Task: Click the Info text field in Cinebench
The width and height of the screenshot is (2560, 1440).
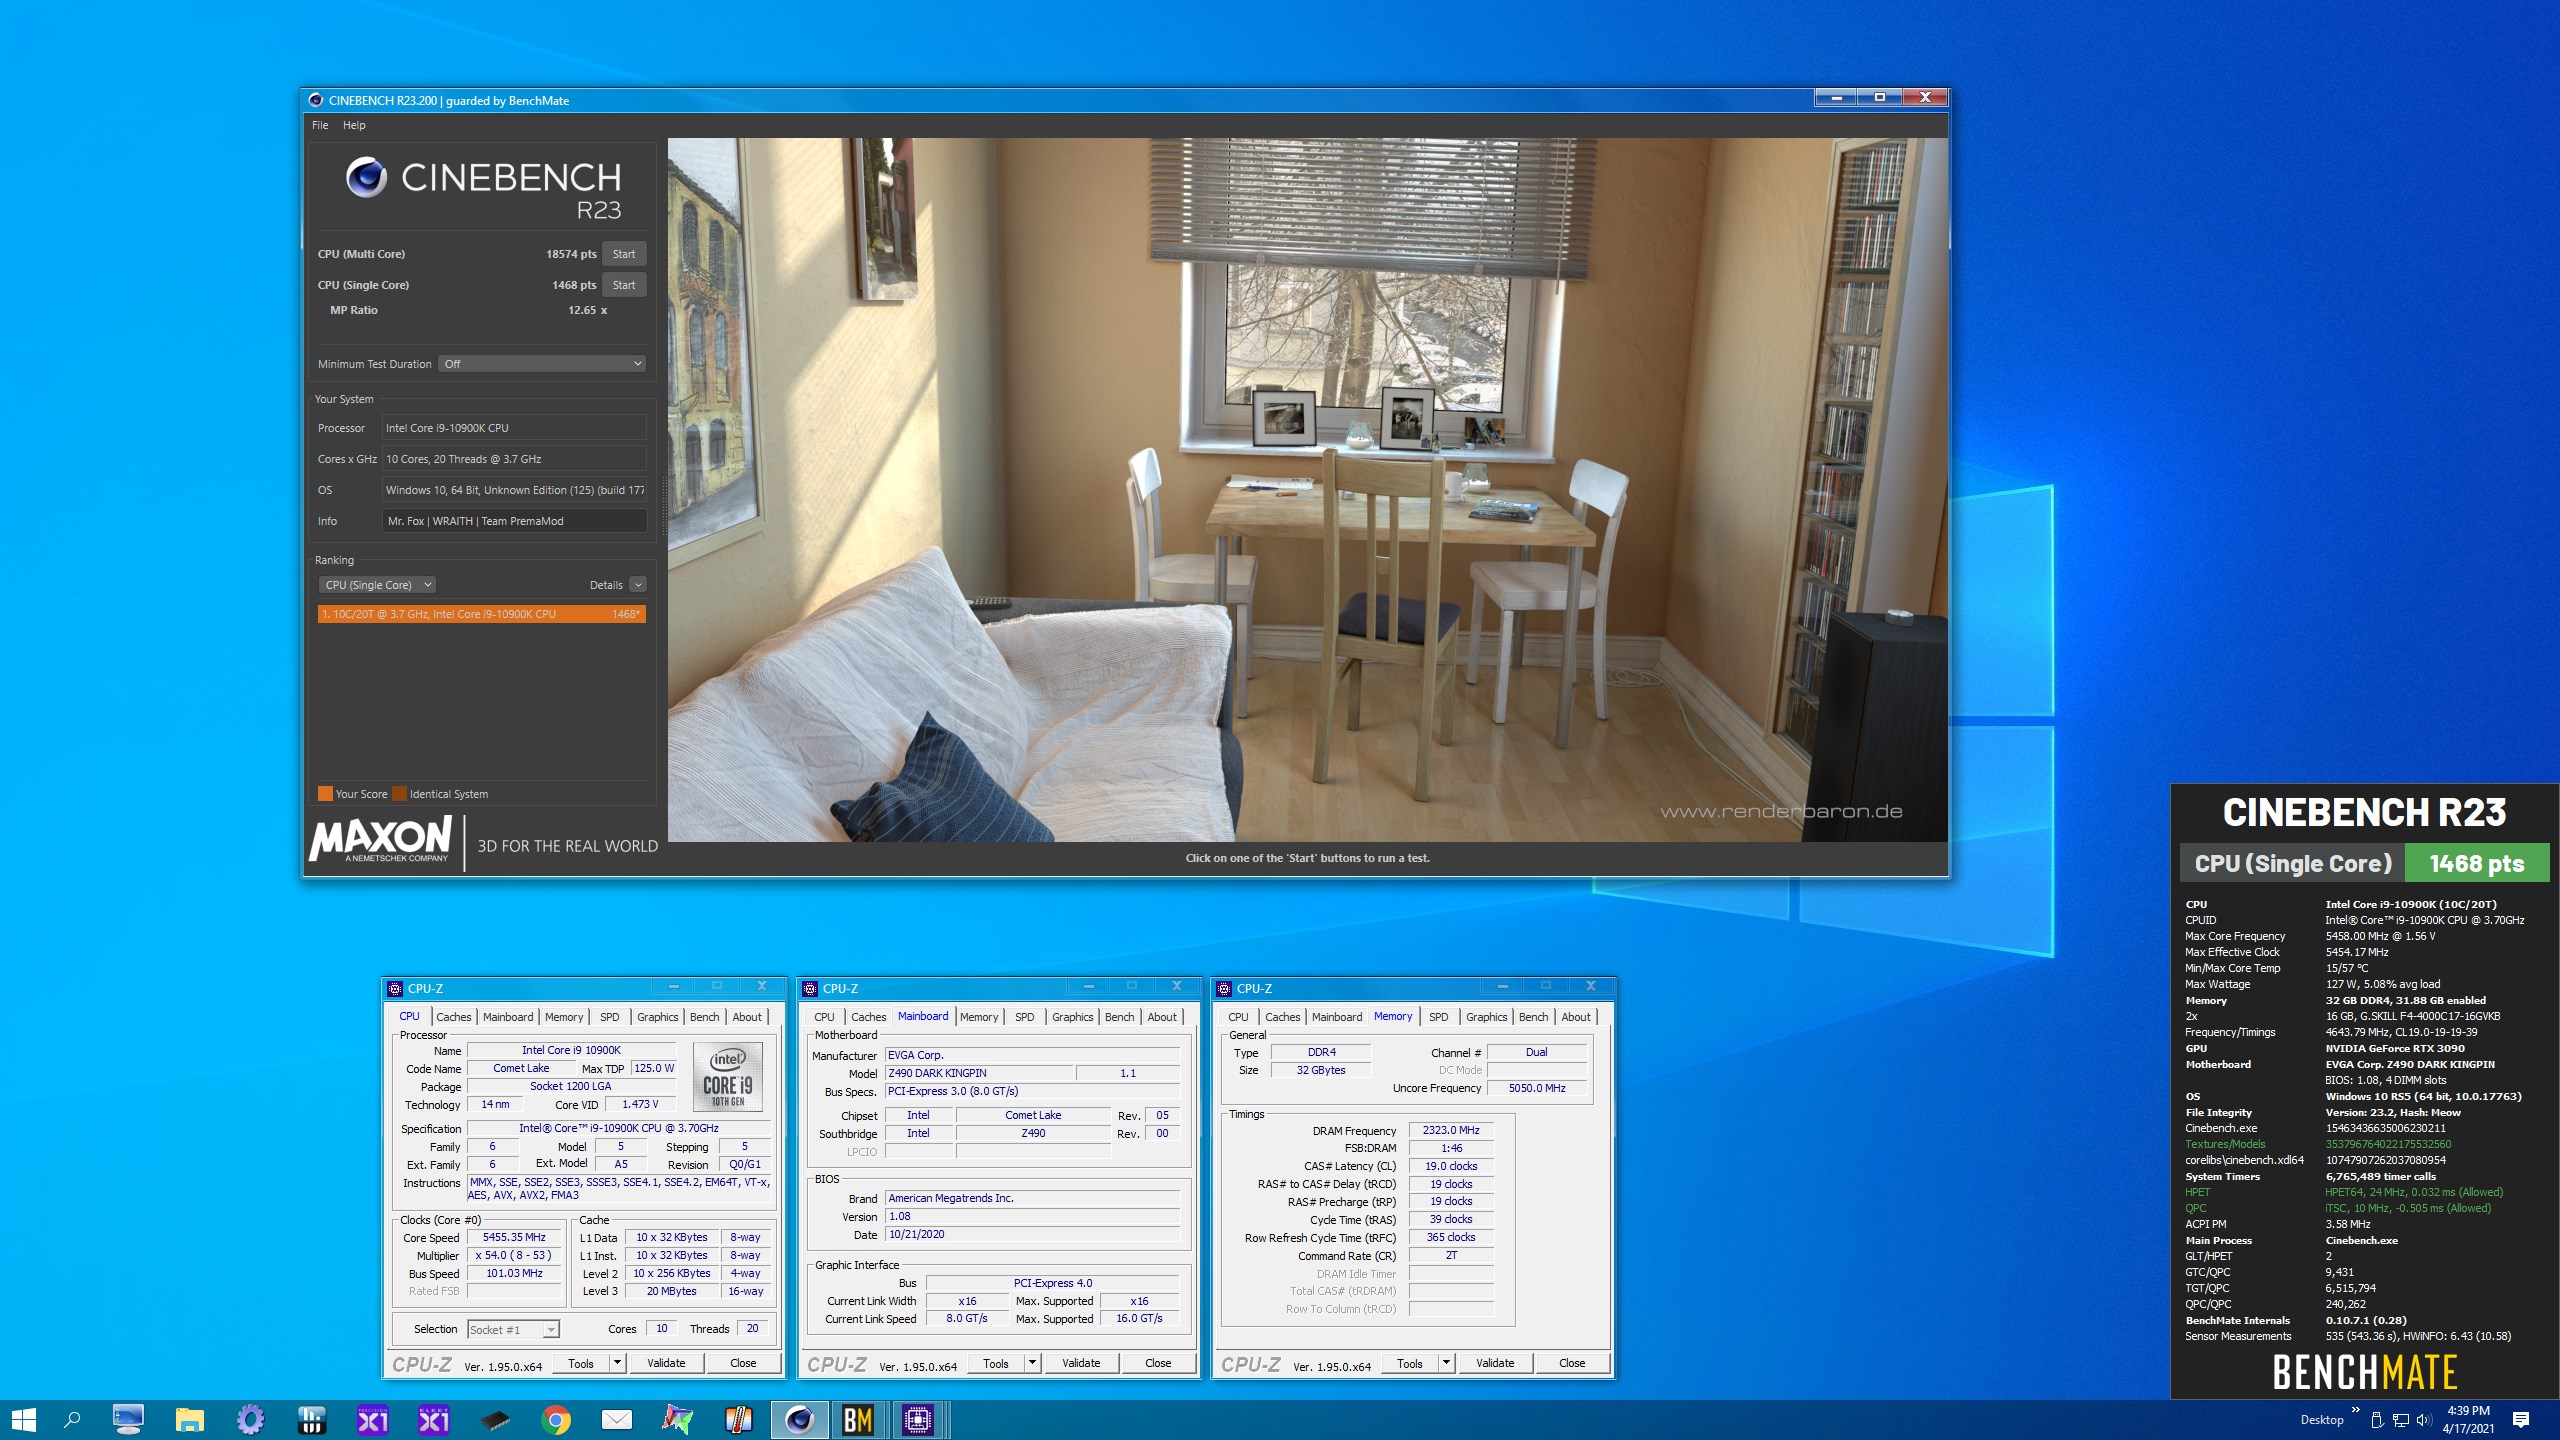Action: pyautogui.click(x=514, y=521)
